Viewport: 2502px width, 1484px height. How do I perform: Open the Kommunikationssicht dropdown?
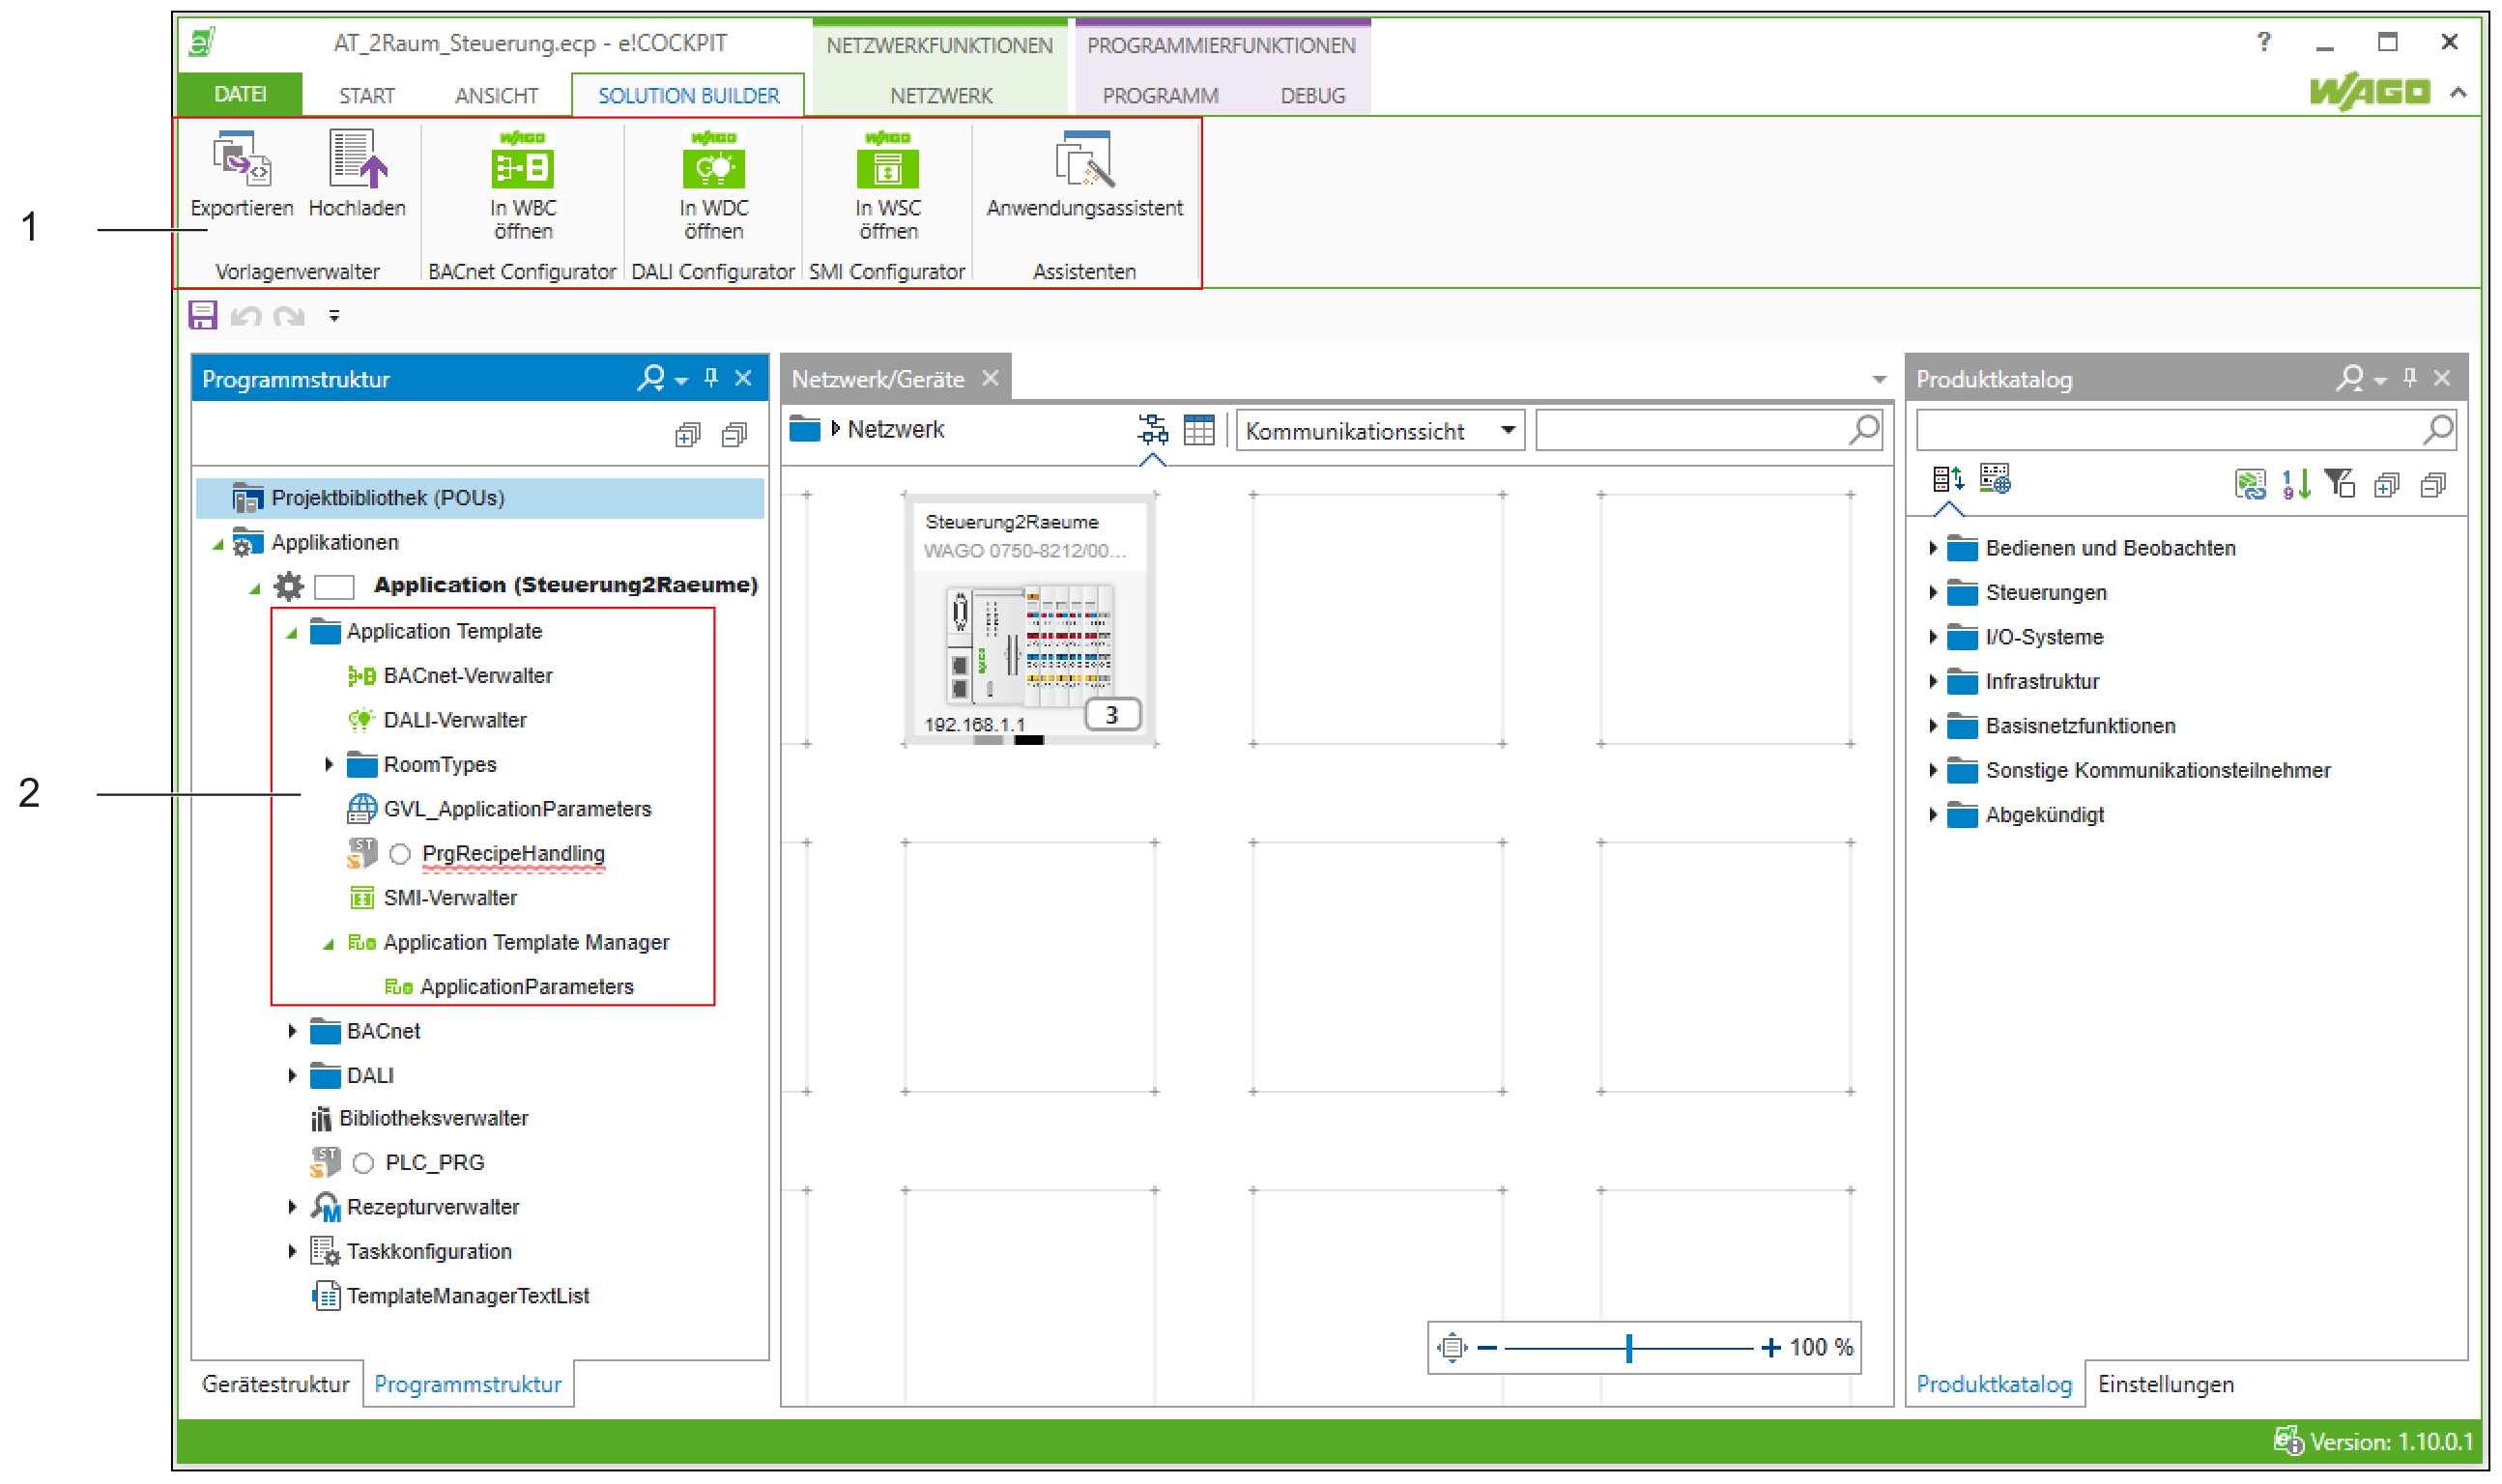[x=1379, y=431]
